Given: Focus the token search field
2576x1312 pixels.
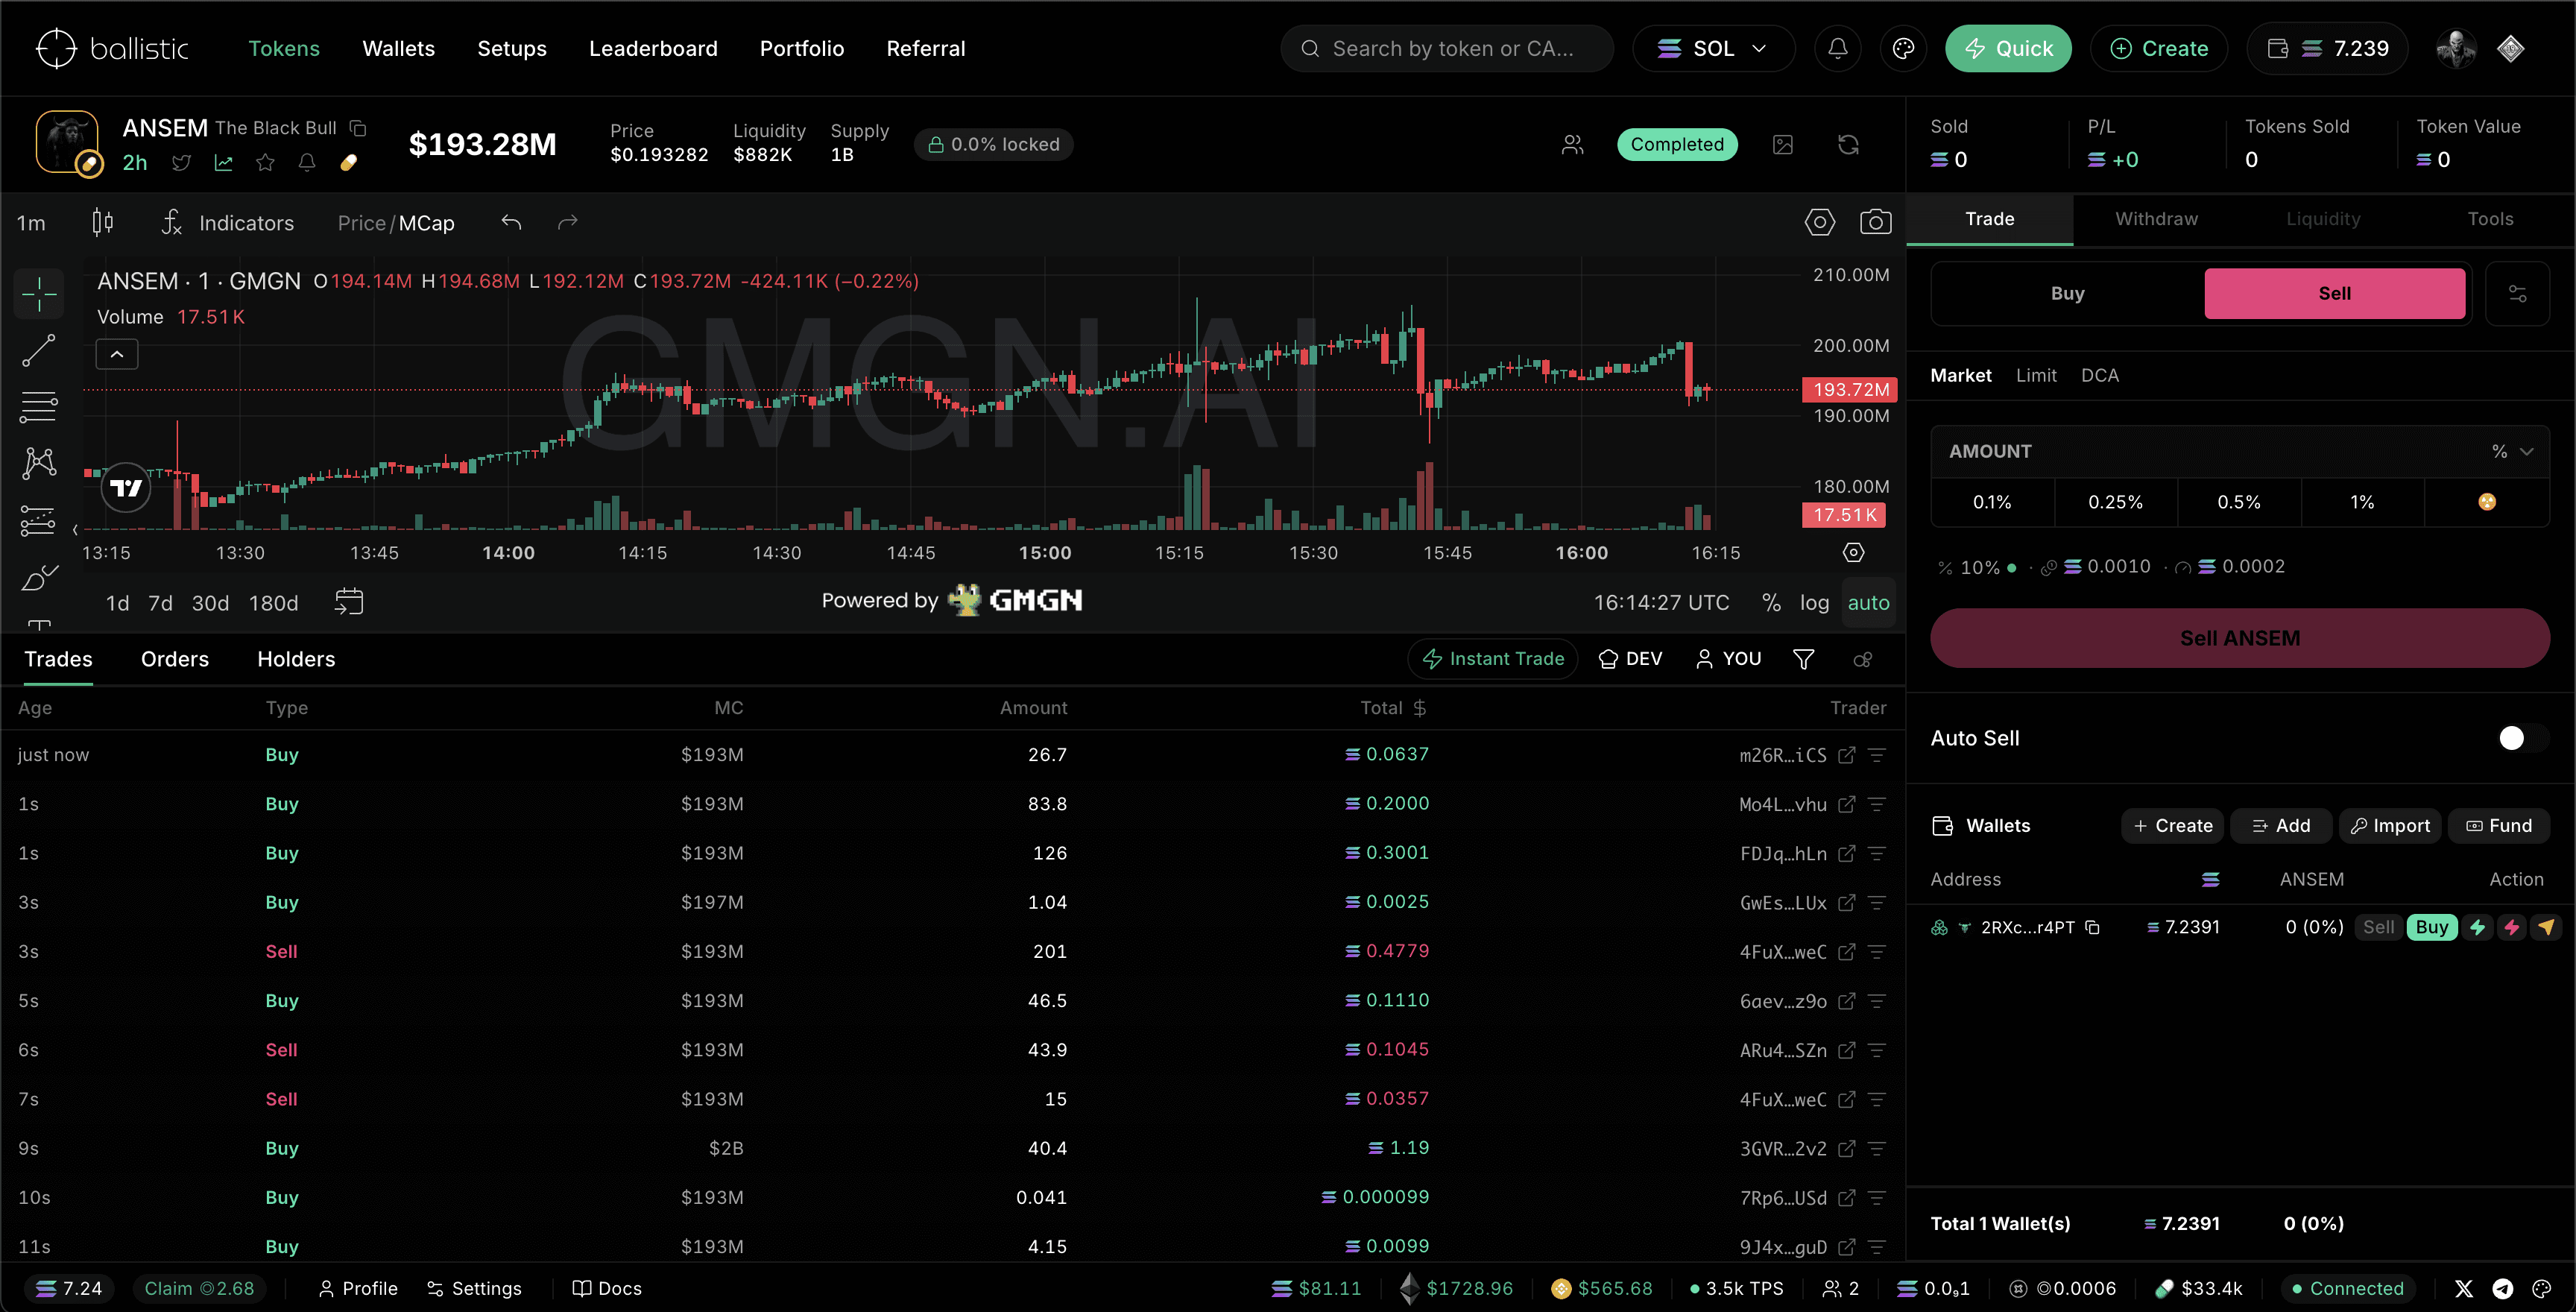Looking at the screenshot, I should [1447, 48].
